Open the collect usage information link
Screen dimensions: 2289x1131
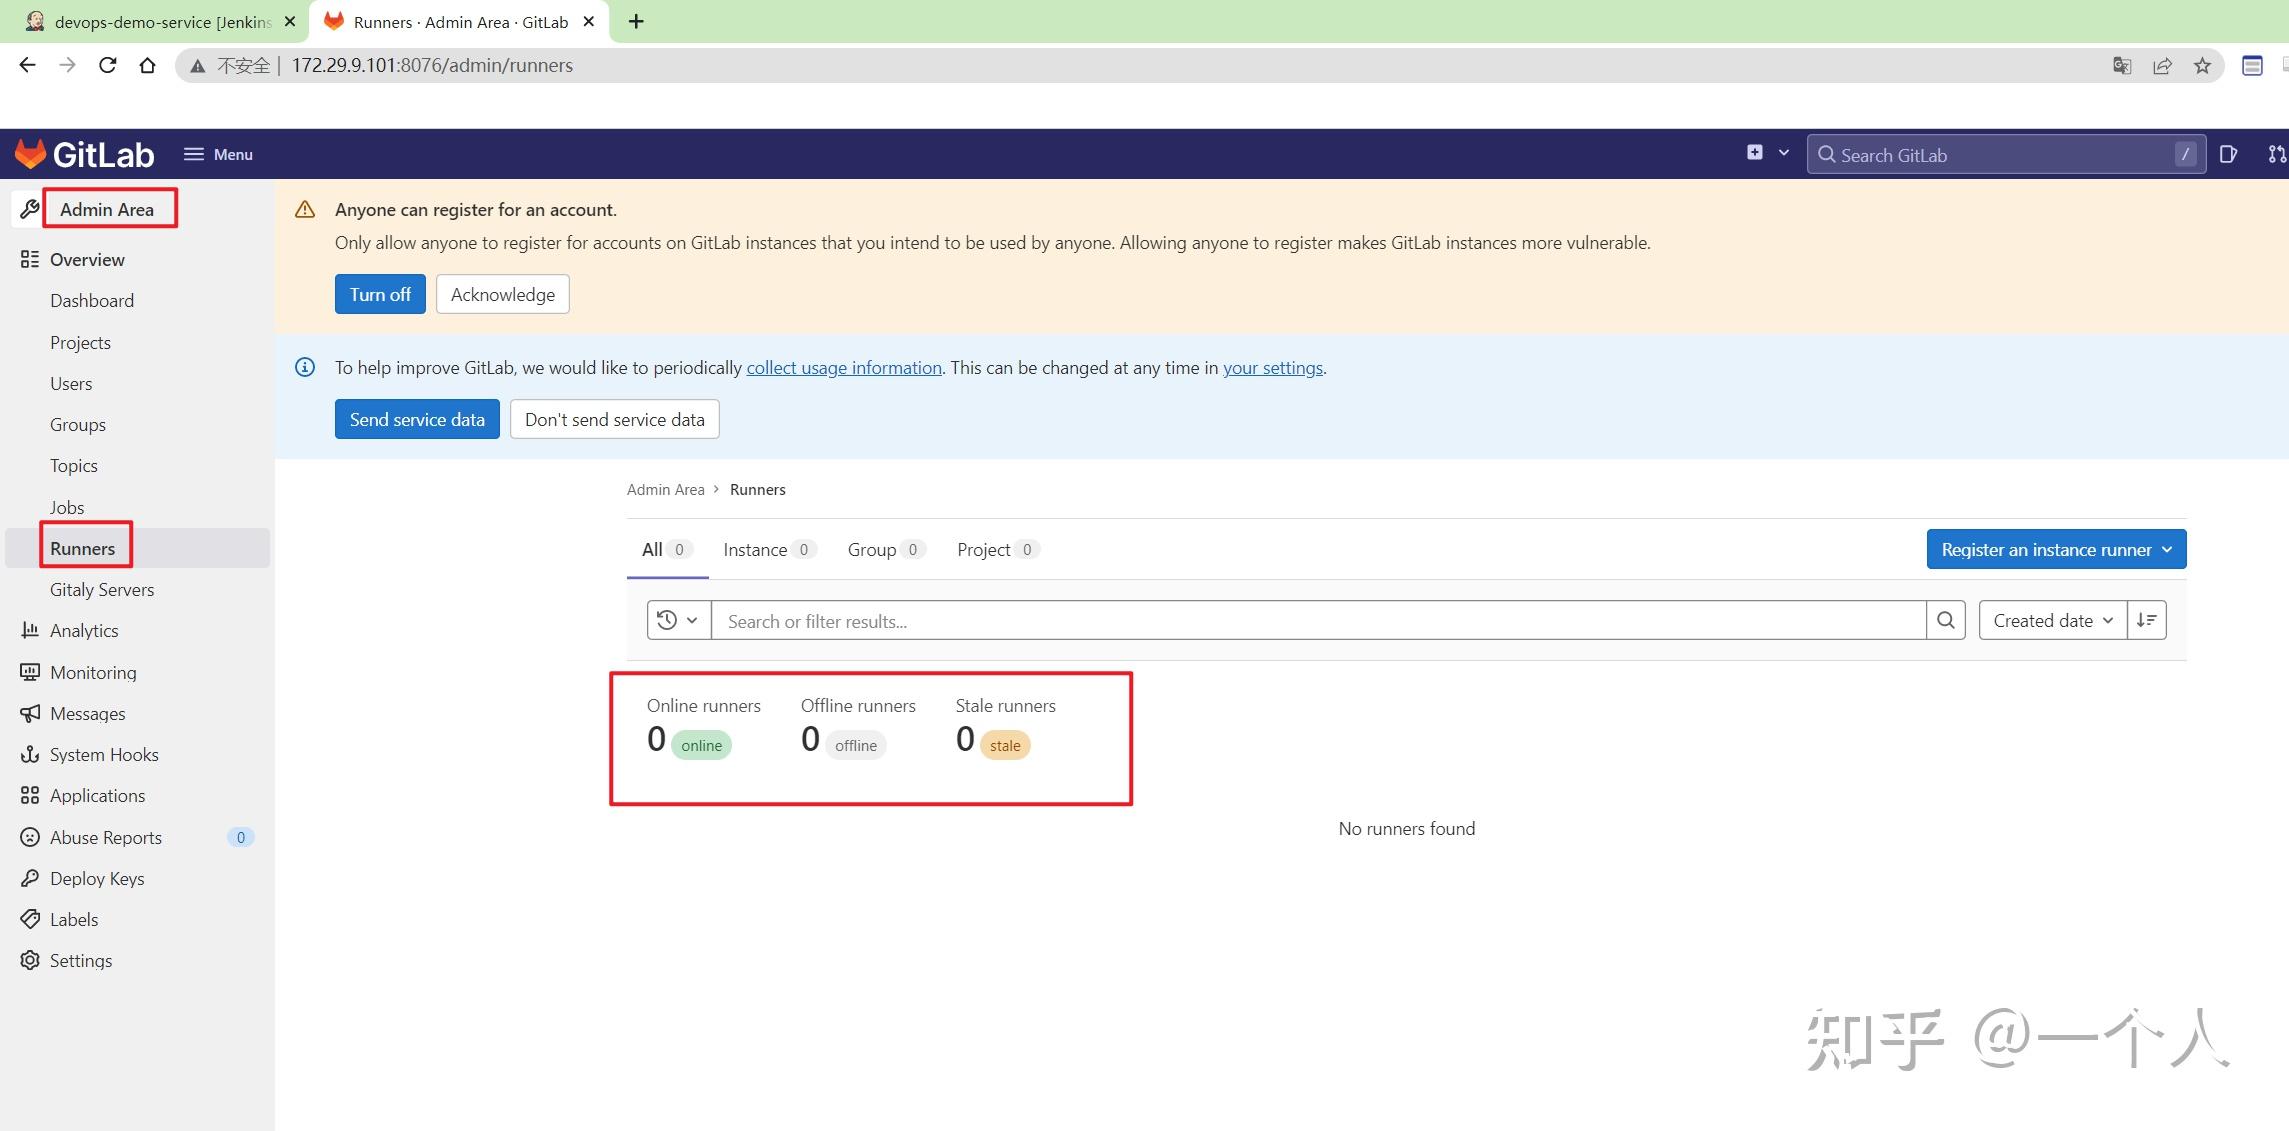pyautogui.click(x=843, y=368)
